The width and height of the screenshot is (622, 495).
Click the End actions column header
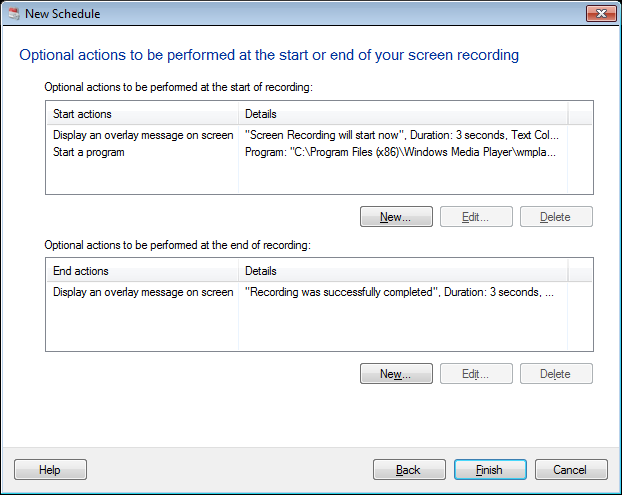[x=142, y=271]
